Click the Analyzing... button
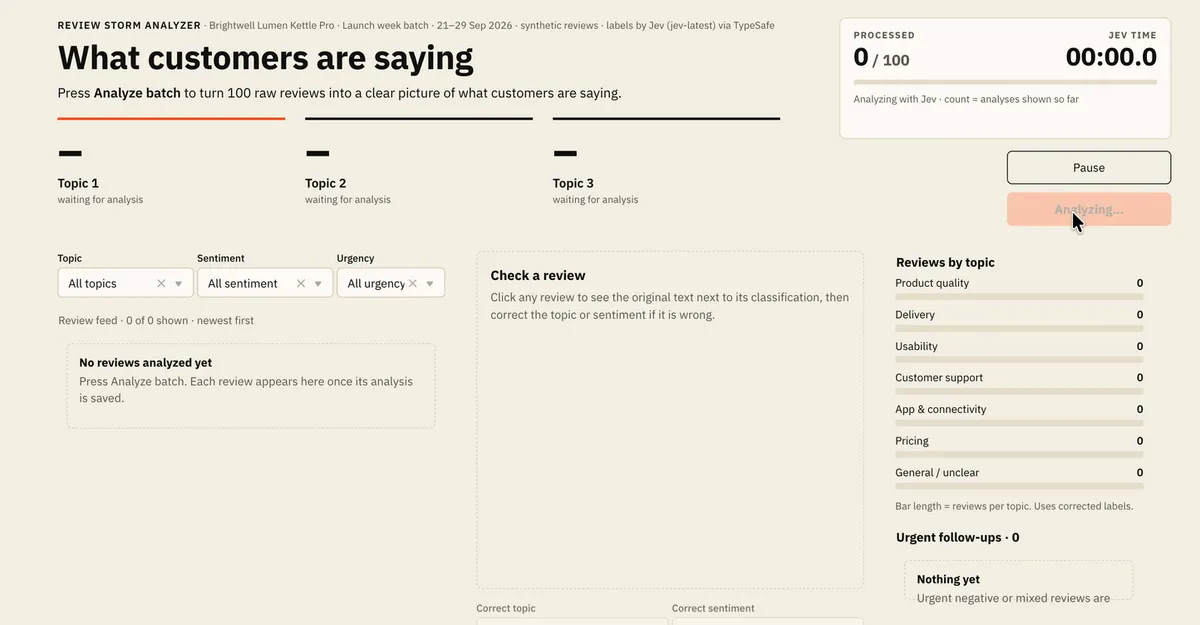Viewport: 1200px width, 625px height. [x=1089, y=210]
